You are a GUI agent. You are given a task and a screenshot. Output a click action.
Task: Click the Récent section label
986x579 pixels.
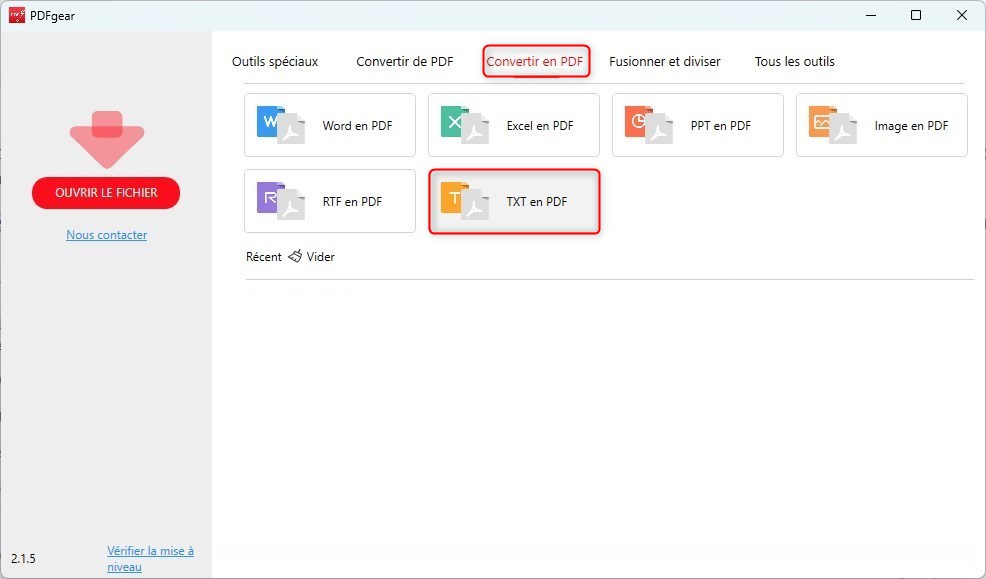tap(263, 256)
